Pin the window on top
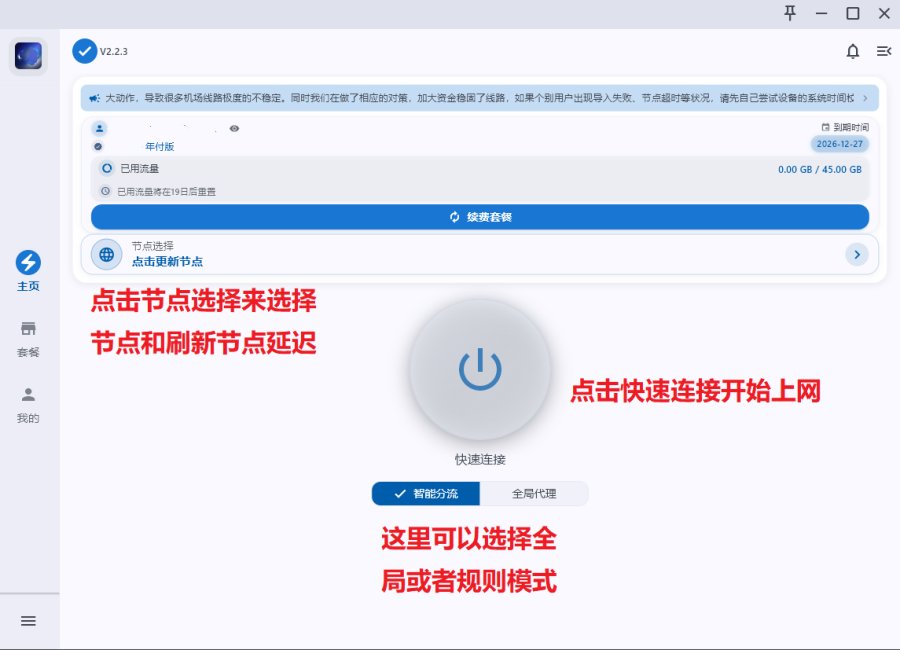Screen dimensions: 900x650 tap(790, 13)
